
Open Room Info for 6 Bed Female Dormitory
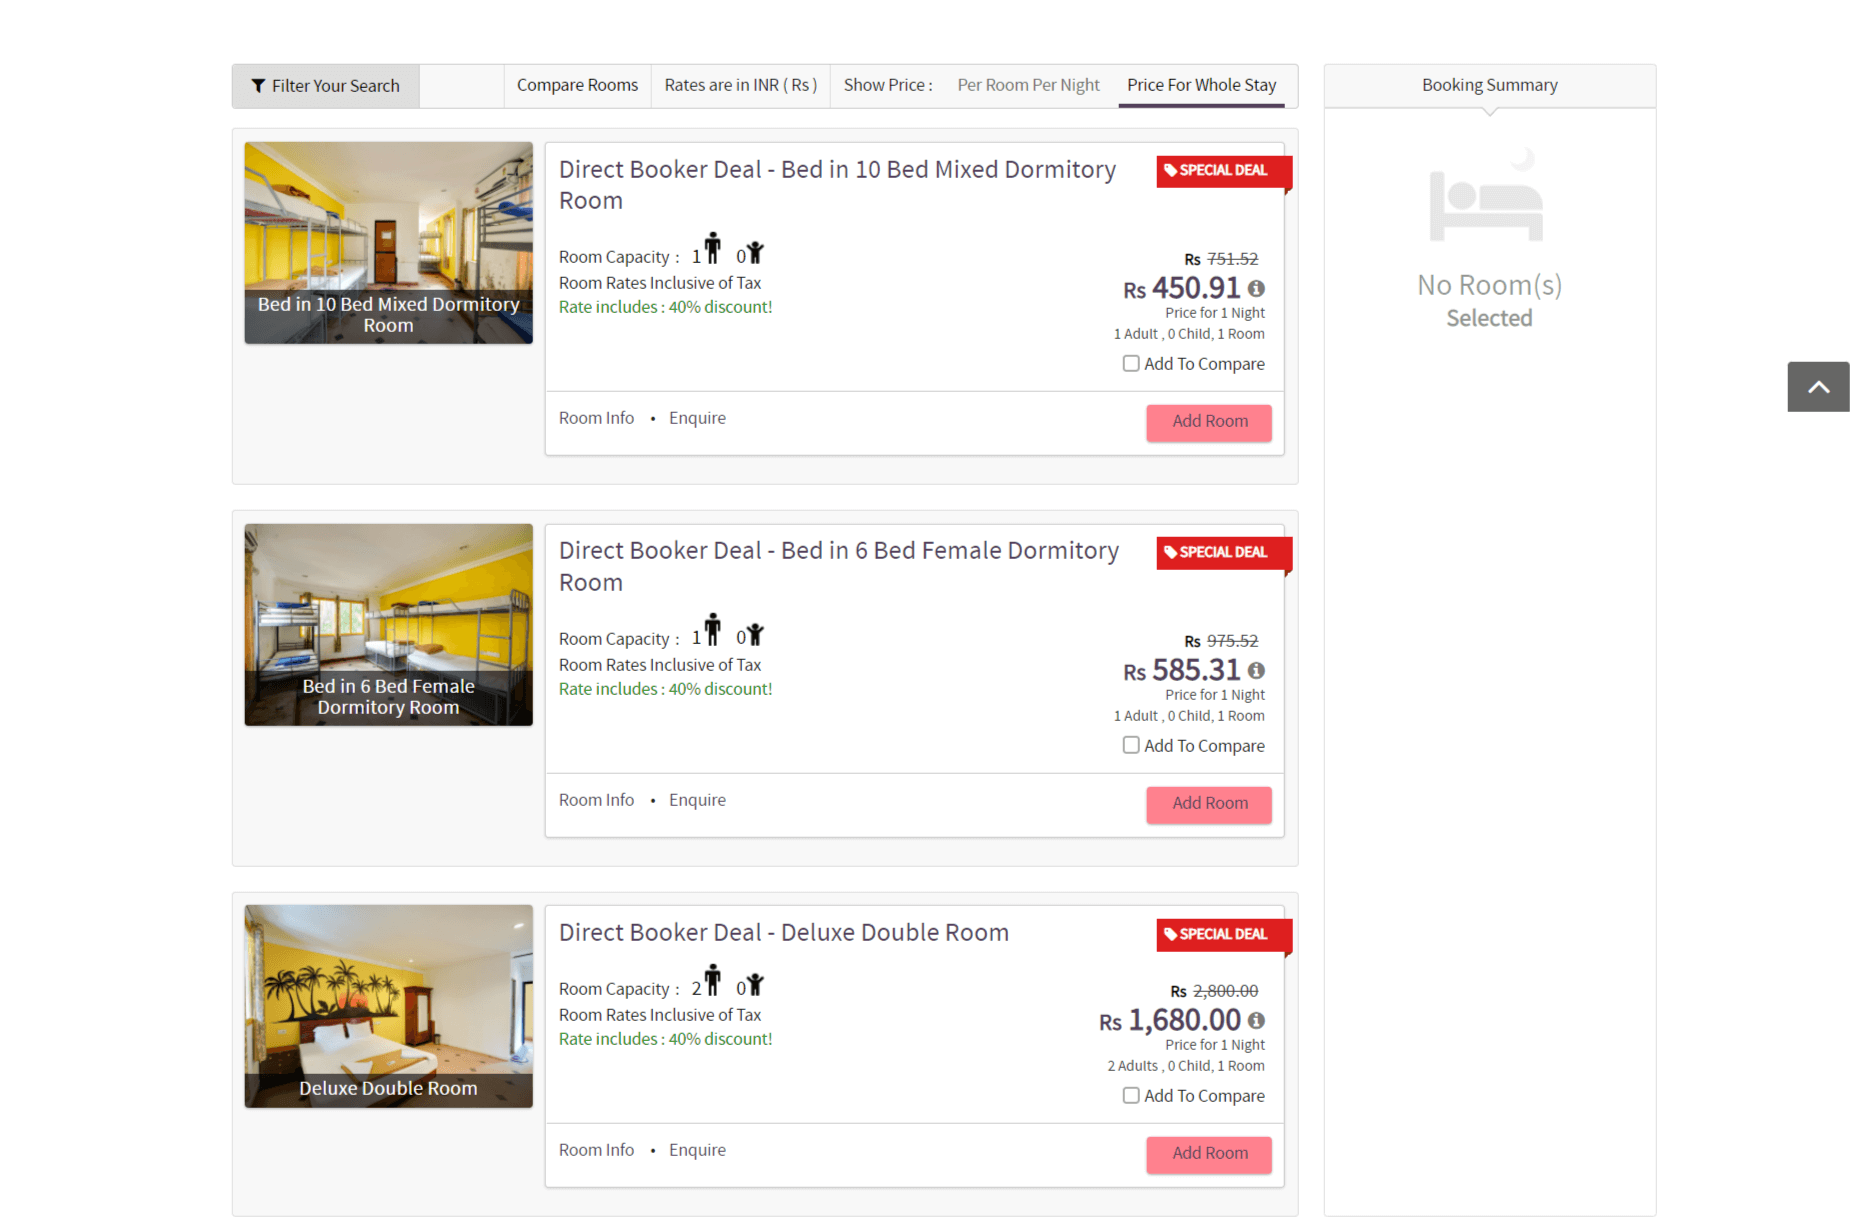[596, 801]
